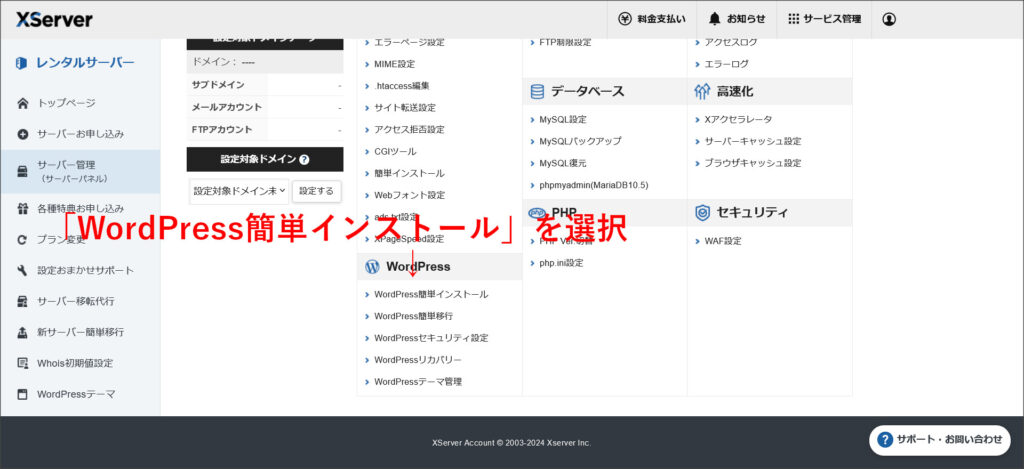Screen dimensions: 1024x469
Task: Open .htaccess編集 link
Action: pyautogui.click(x=402, y=86)
